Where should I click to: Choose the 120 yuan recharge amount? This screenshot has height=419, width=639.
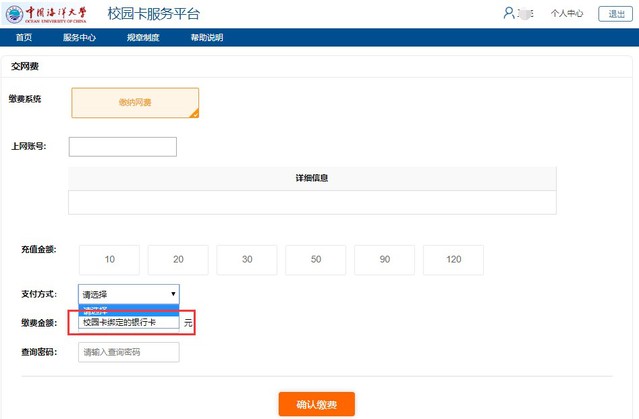[453, 260]
